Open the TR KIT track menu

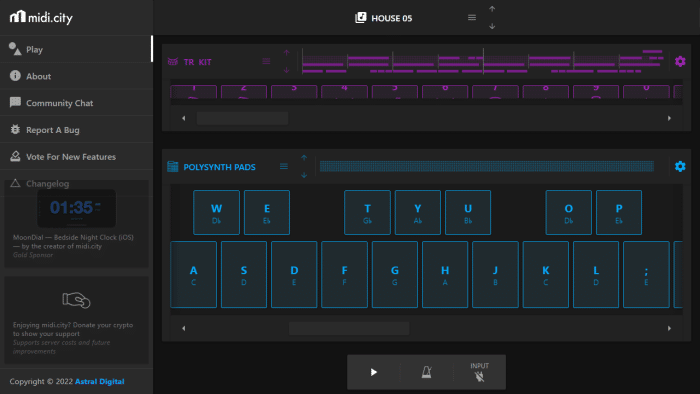pyautogui.click(x=266, y=62)
